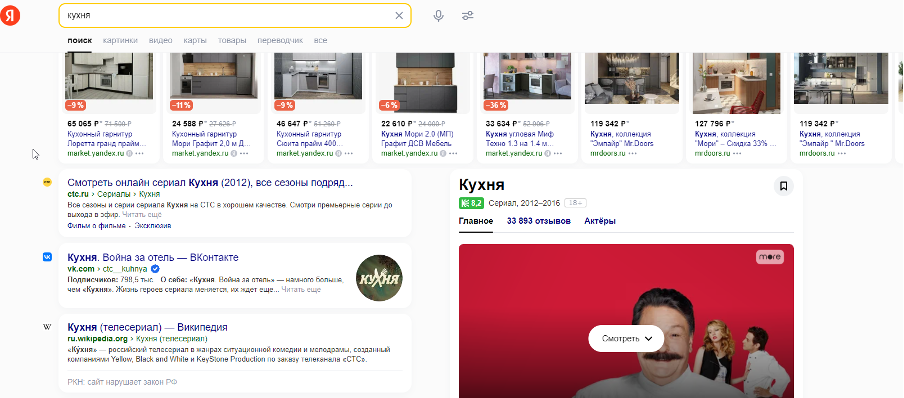Select the поиск tab

tap(80, 40)
